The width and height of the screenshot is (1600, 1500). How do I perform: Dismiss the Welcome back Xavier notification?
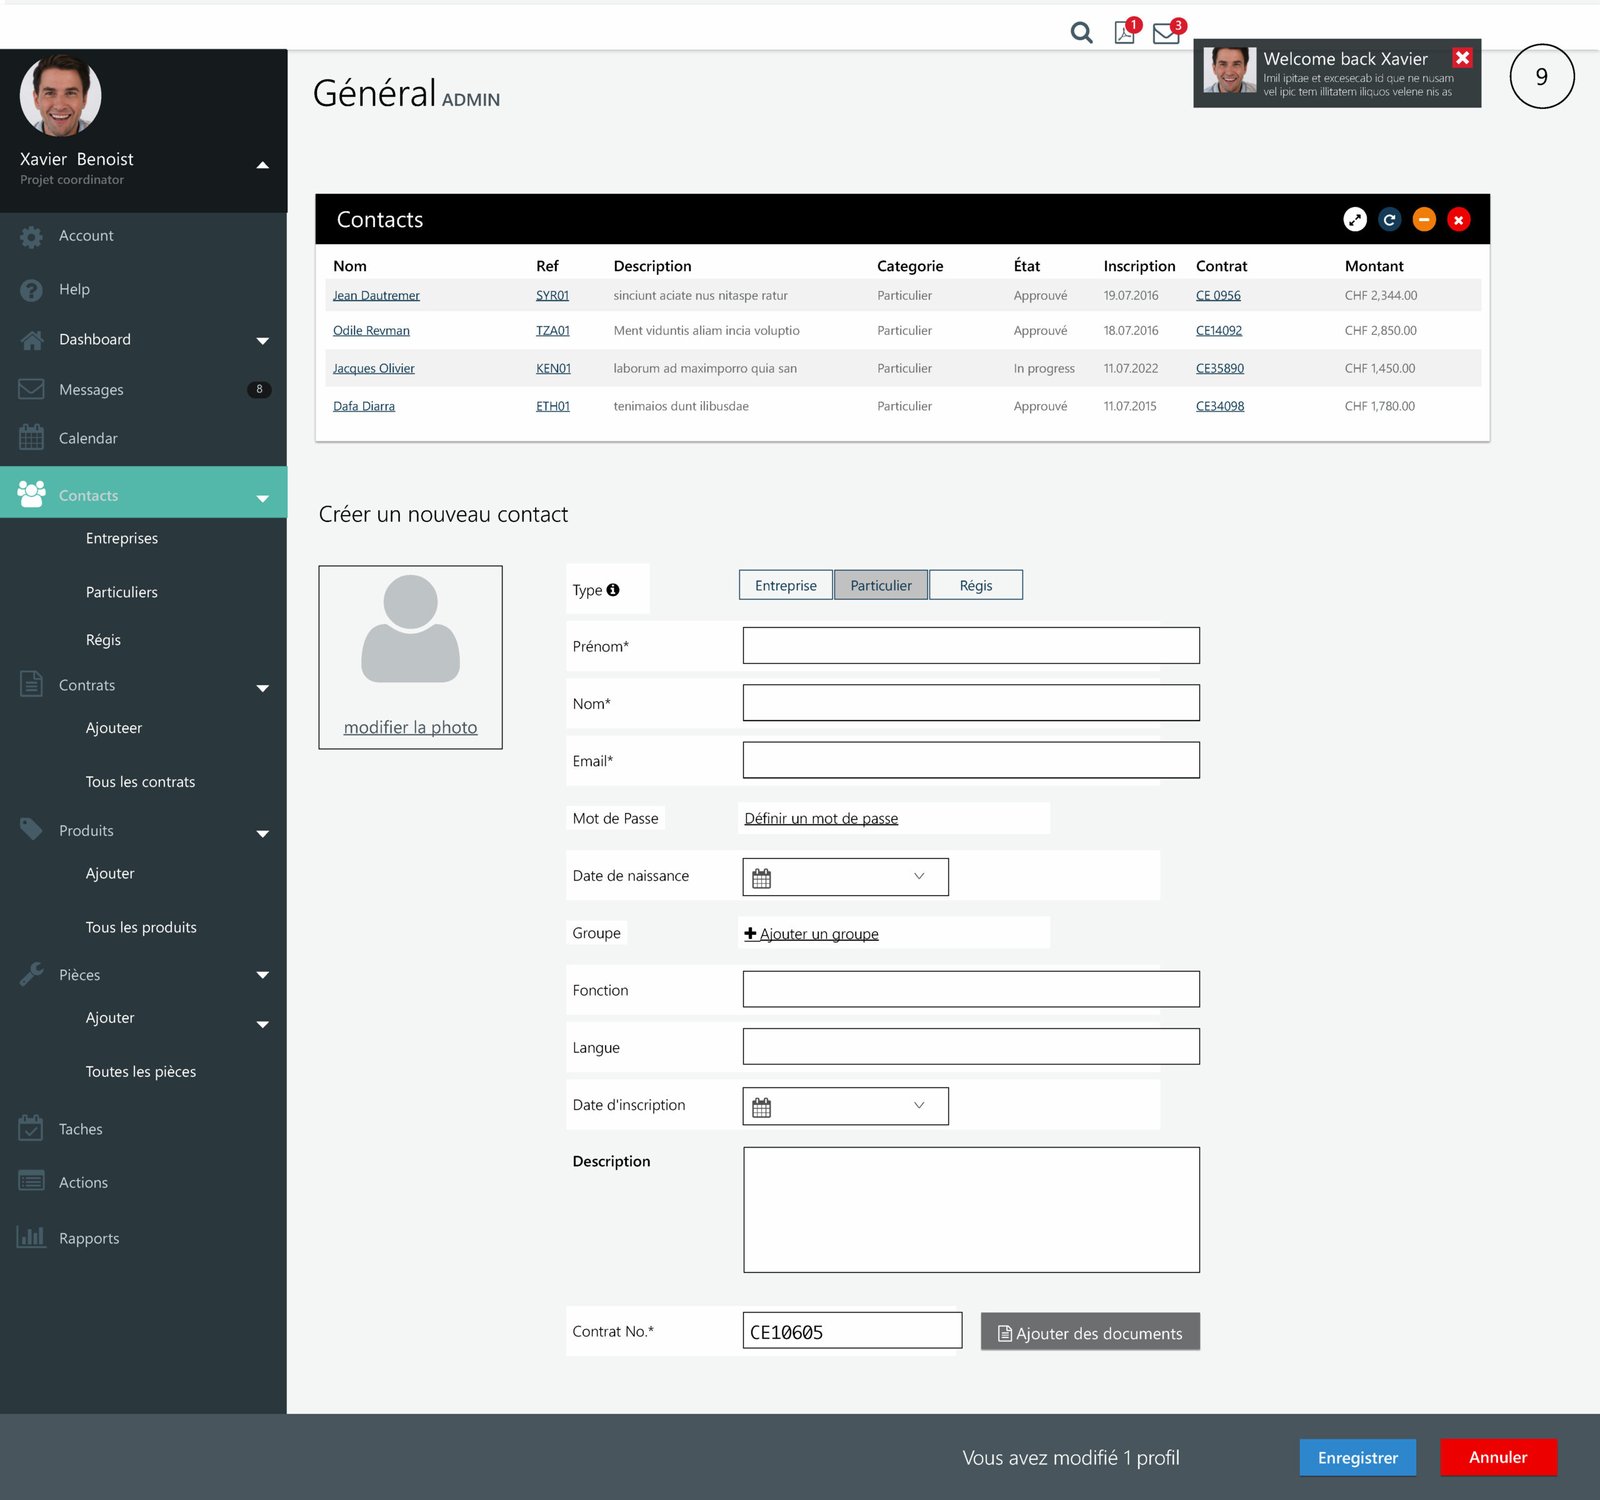coord(1462,58)
